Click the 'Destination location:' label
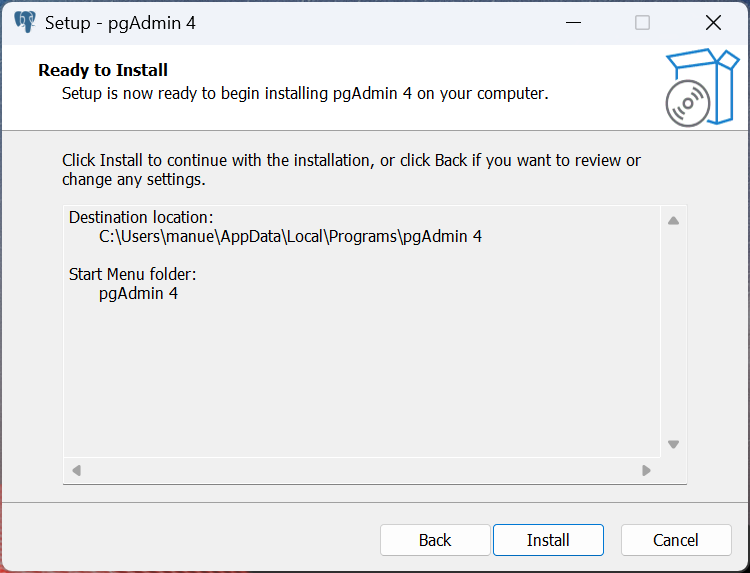The width and height of the screenshot is (750, 573). [141, 217]
